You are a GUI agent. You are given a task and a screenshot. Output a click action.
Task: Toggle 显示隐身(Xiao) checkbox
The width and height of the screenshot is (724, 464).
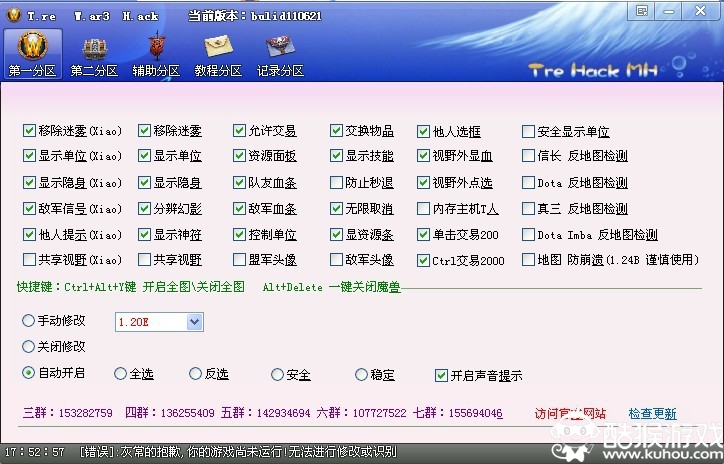[29, 183]
